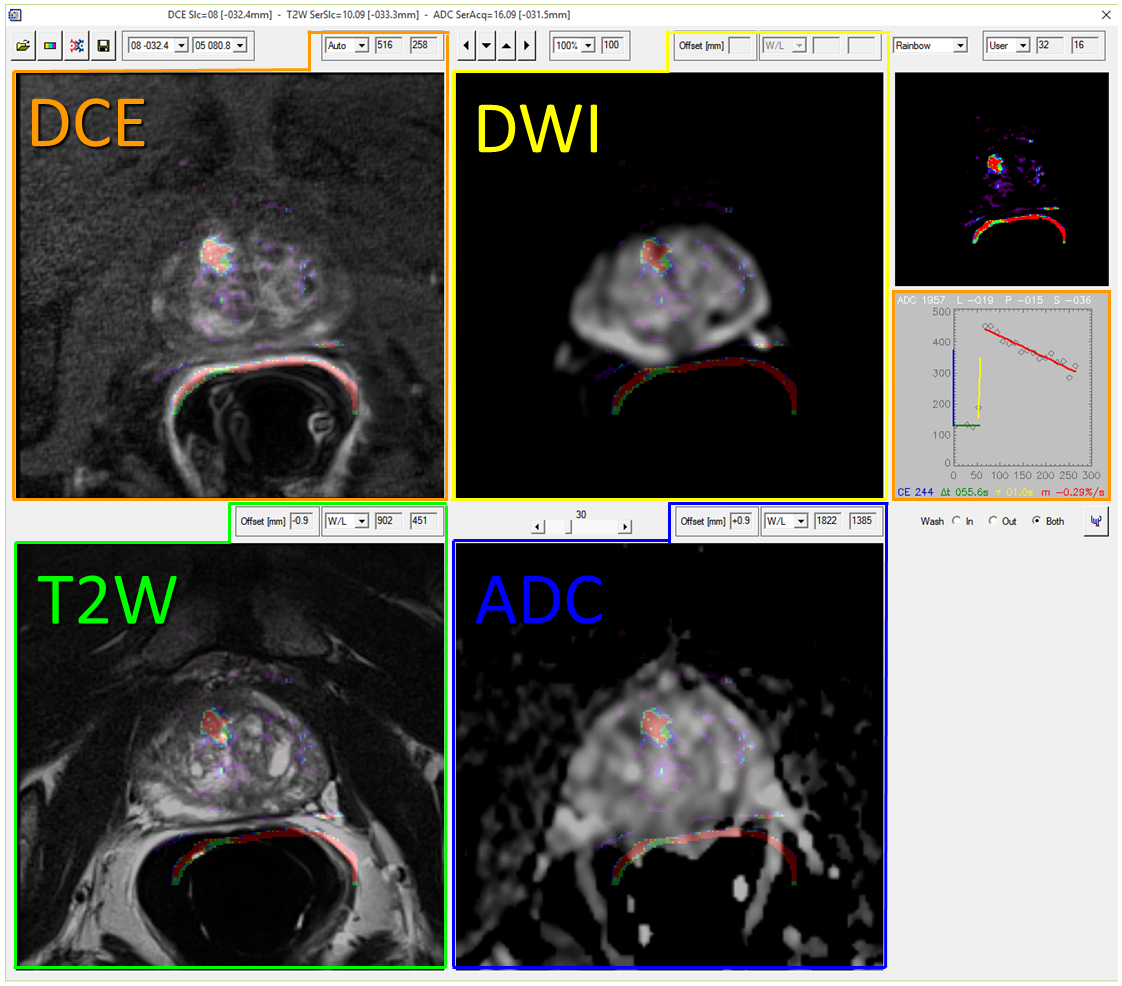Open the Rainbow colormap dropdown

[x=960, y=46]
